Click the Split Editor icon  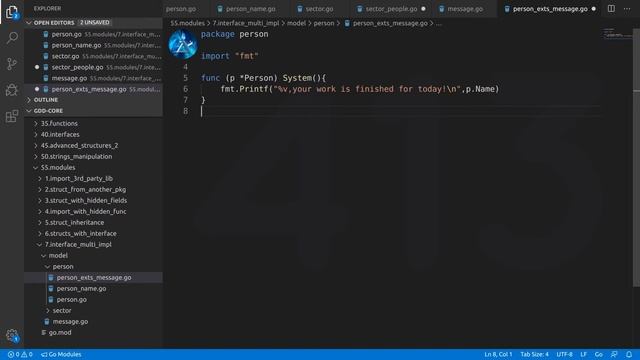pyautogui.click(x=611, y=9)
